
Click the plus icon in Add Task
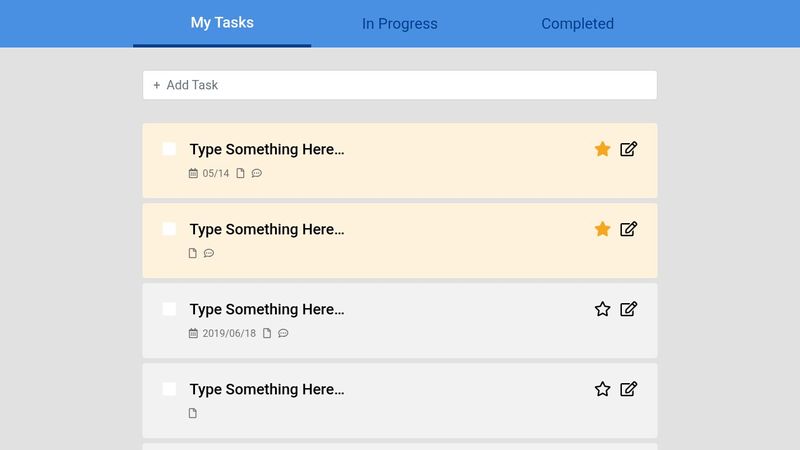tap(157, 85)
